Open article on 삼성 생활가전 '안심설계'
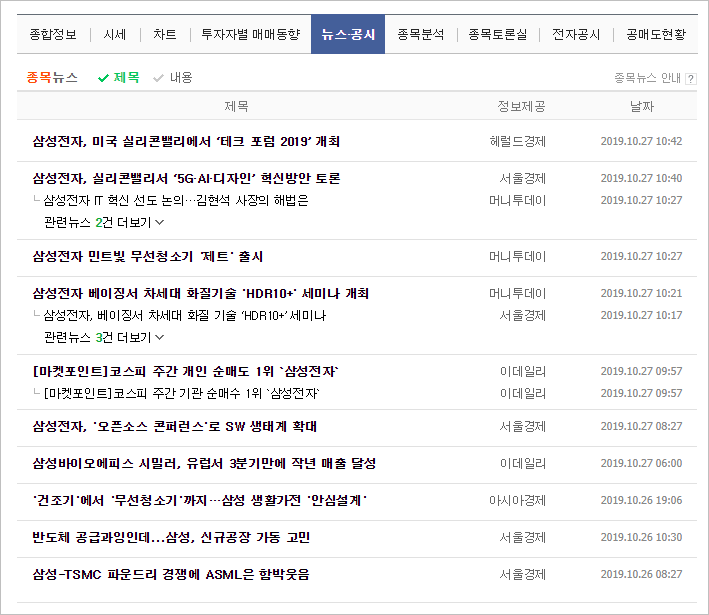The image size is (709, 615). (199, 501)
